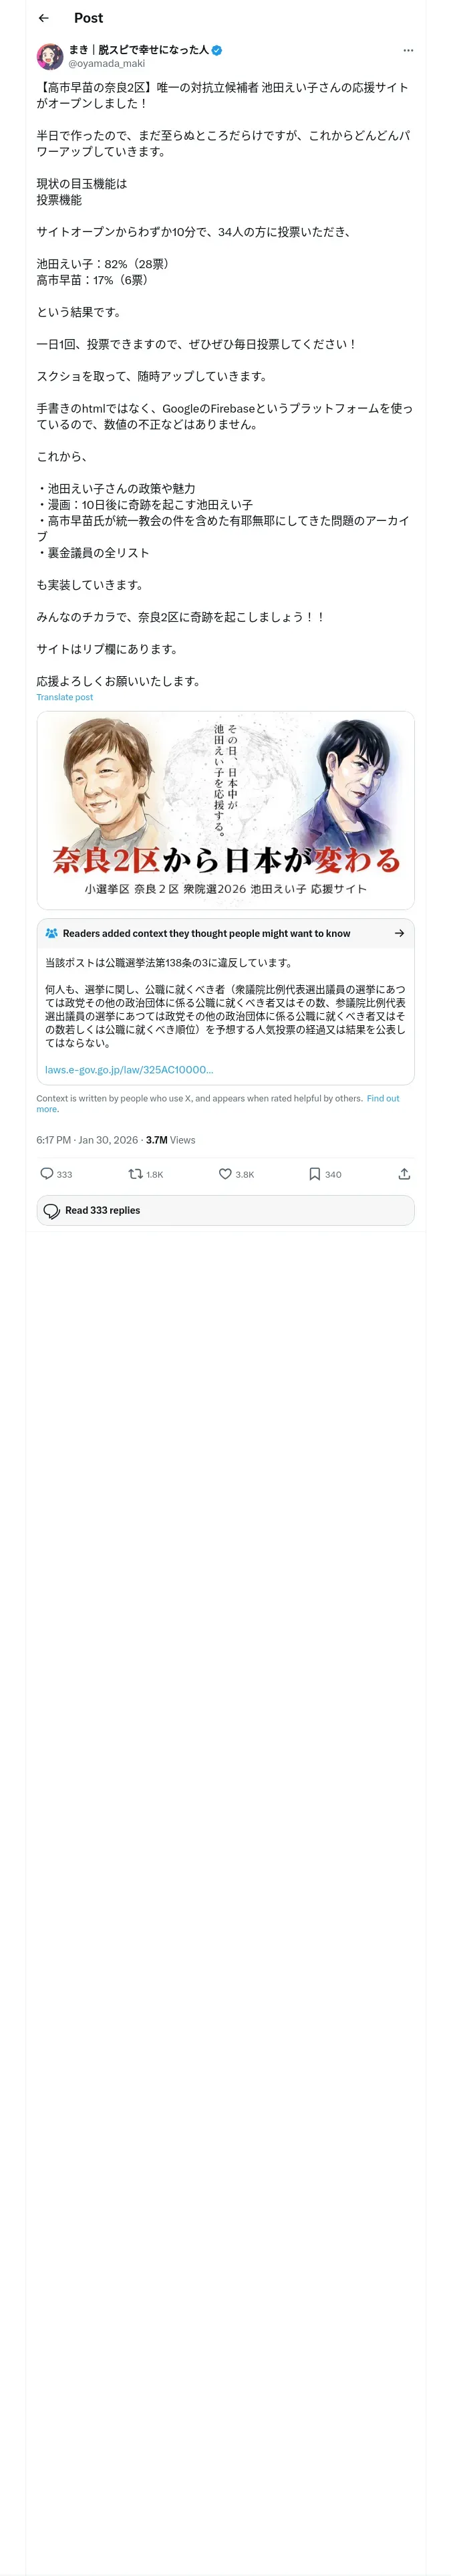Image resolution: width=451 pixels, height=2576 pixels.
Task: Click the Find out more link
Action: (x=382, y=1098)
